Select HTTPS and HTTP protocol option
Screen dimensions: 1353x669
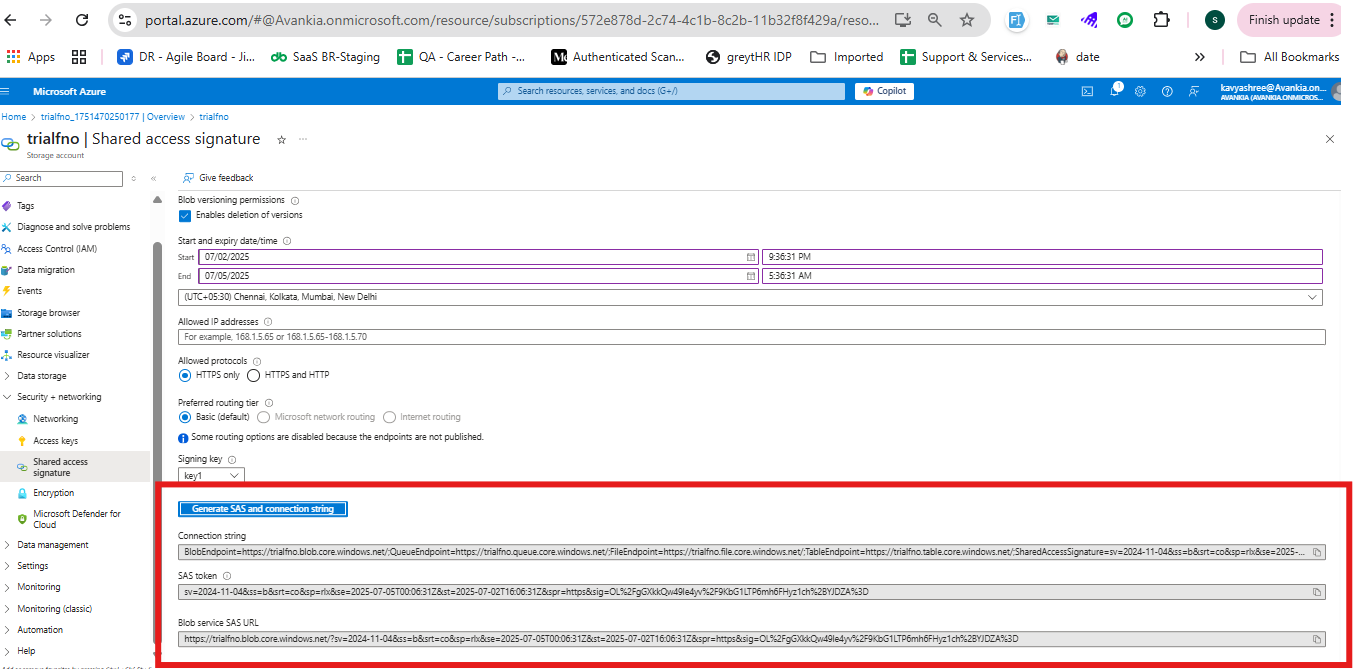[254, 375]
